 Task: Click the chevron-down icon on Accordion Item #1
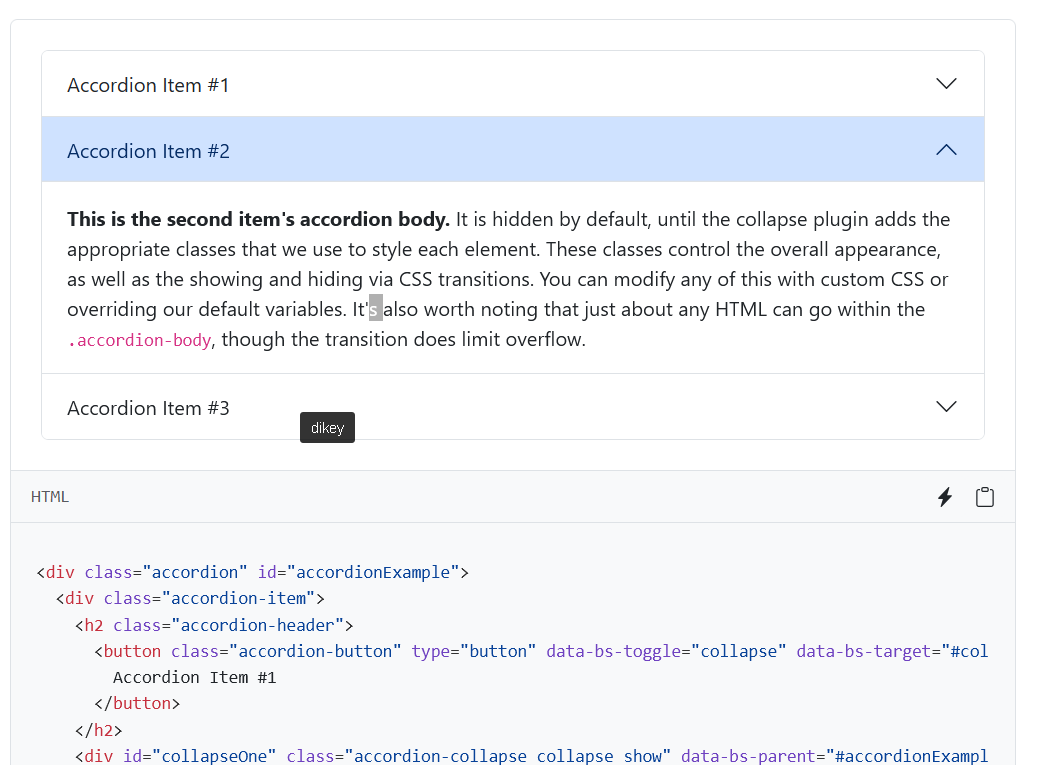pyautogui.click(x=946, y=83)
